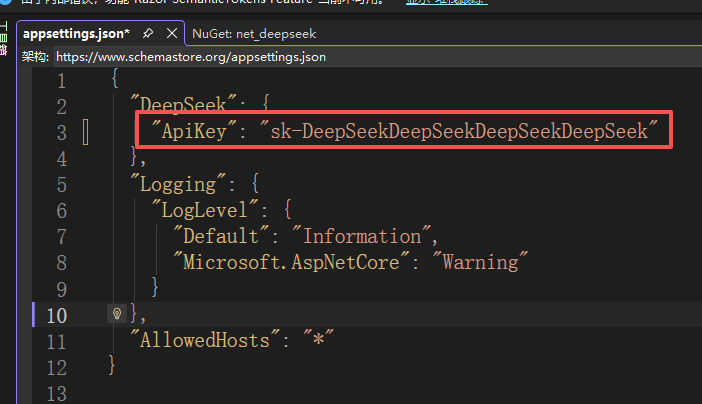Click line number 13 in the gutter
Image resolution: width=702 pixels, height=404 pixels.
point(57,394)
